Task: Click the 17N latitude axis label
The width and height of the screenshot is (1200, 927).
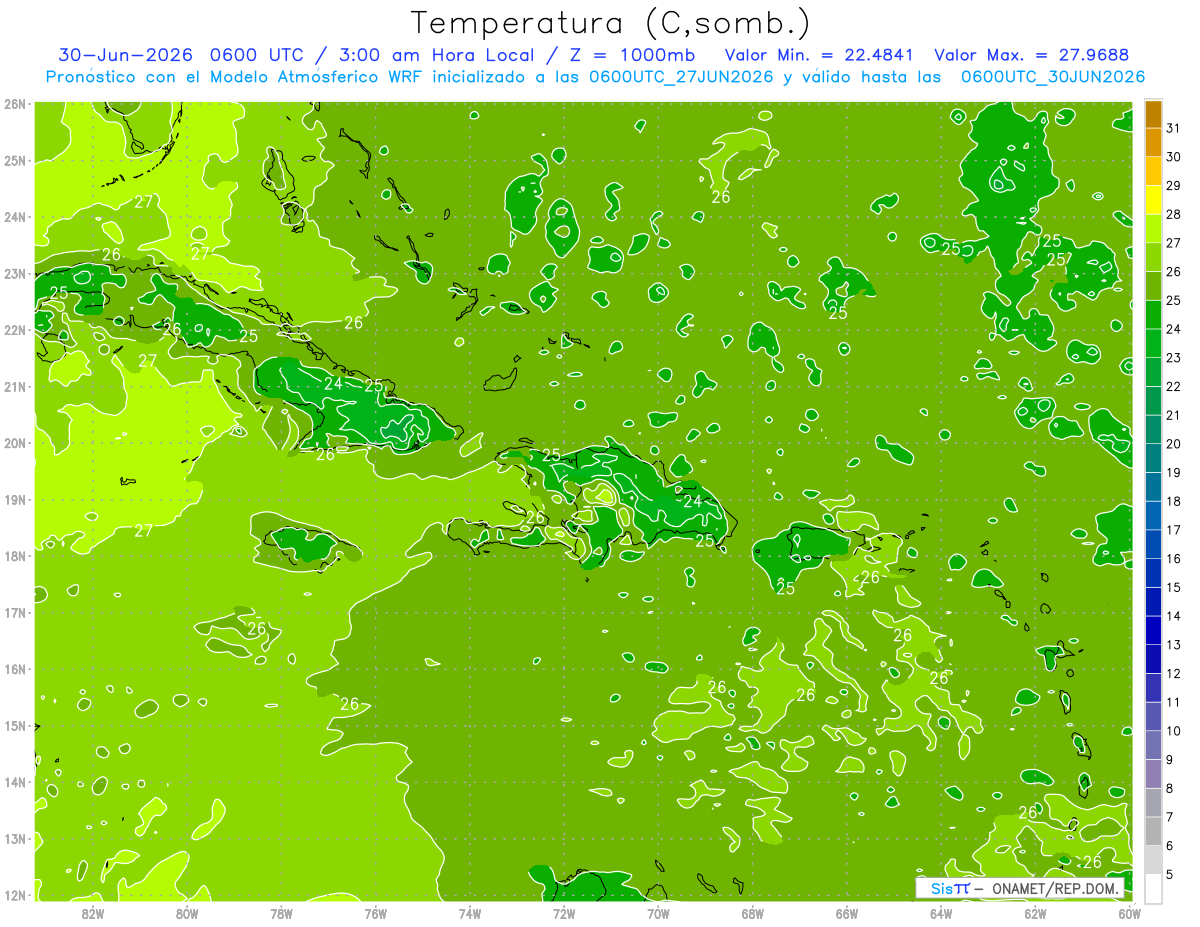Action: tap(15, 613)
